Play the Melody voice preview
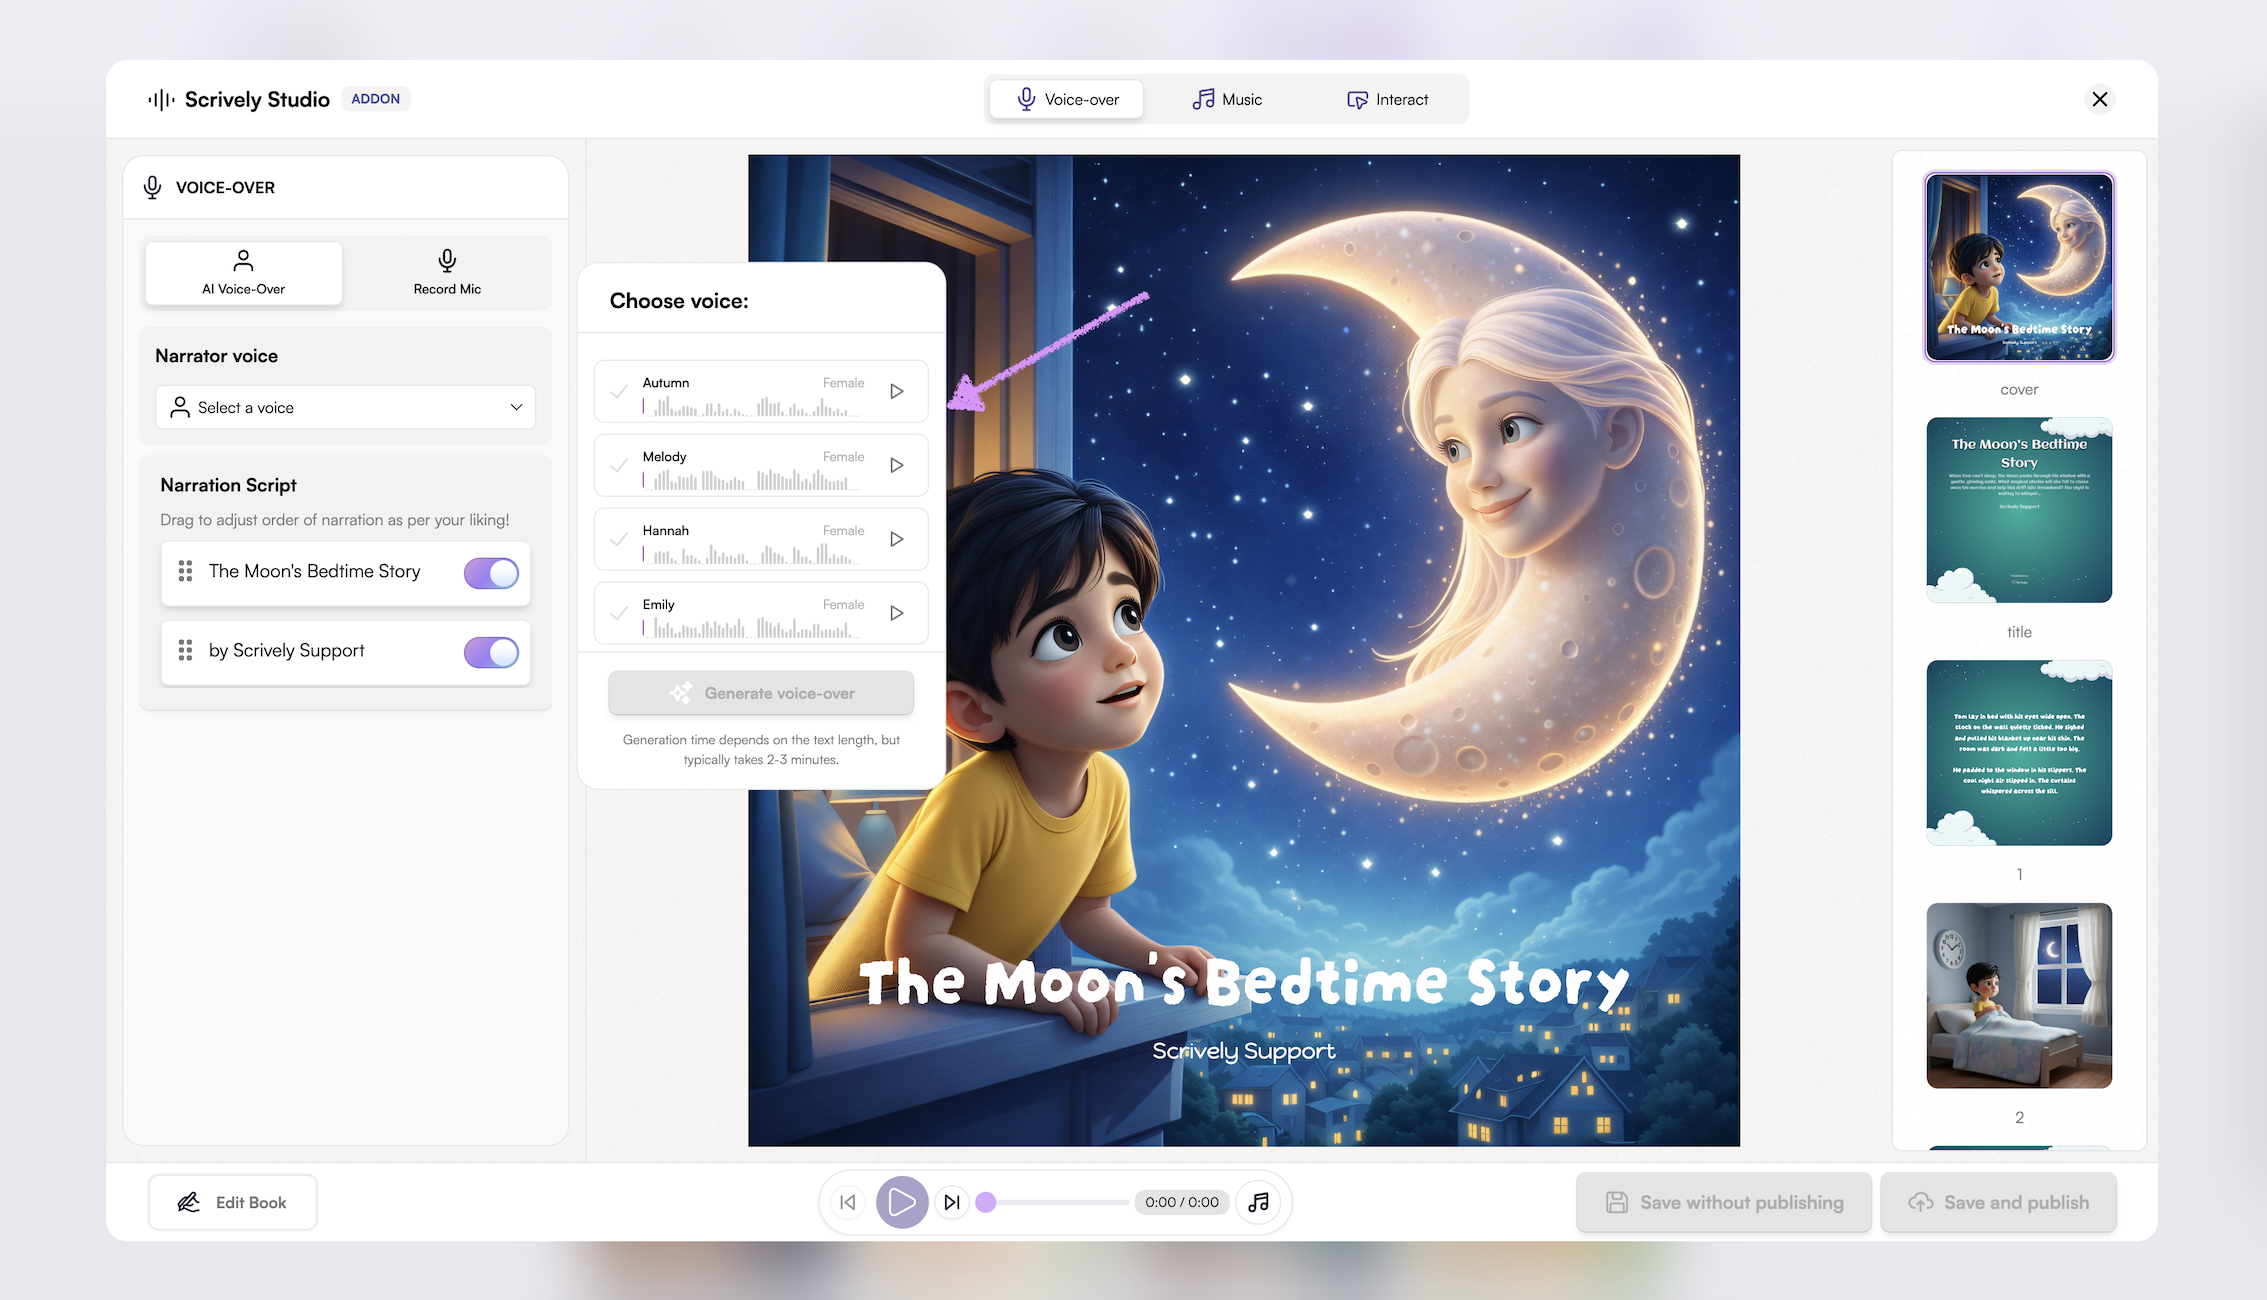The height and width of the screenshot is (1300, 2267). point(897,466)
